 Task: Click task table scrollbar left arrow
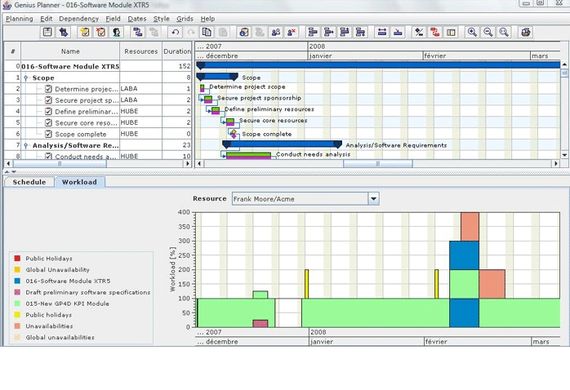tap(8, 164)
